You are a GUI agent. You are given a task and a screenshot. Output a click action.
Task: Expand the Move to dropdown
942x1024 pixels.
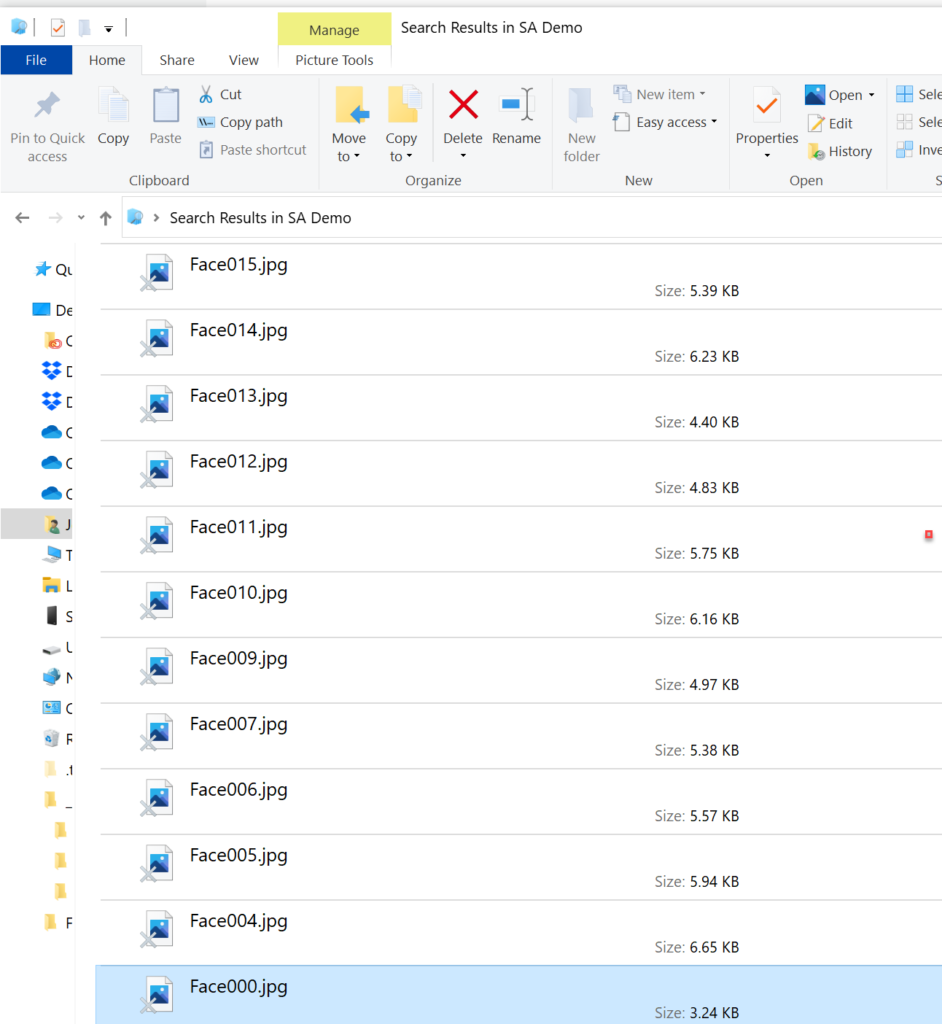pyautogui.click(x=349, y=157)
